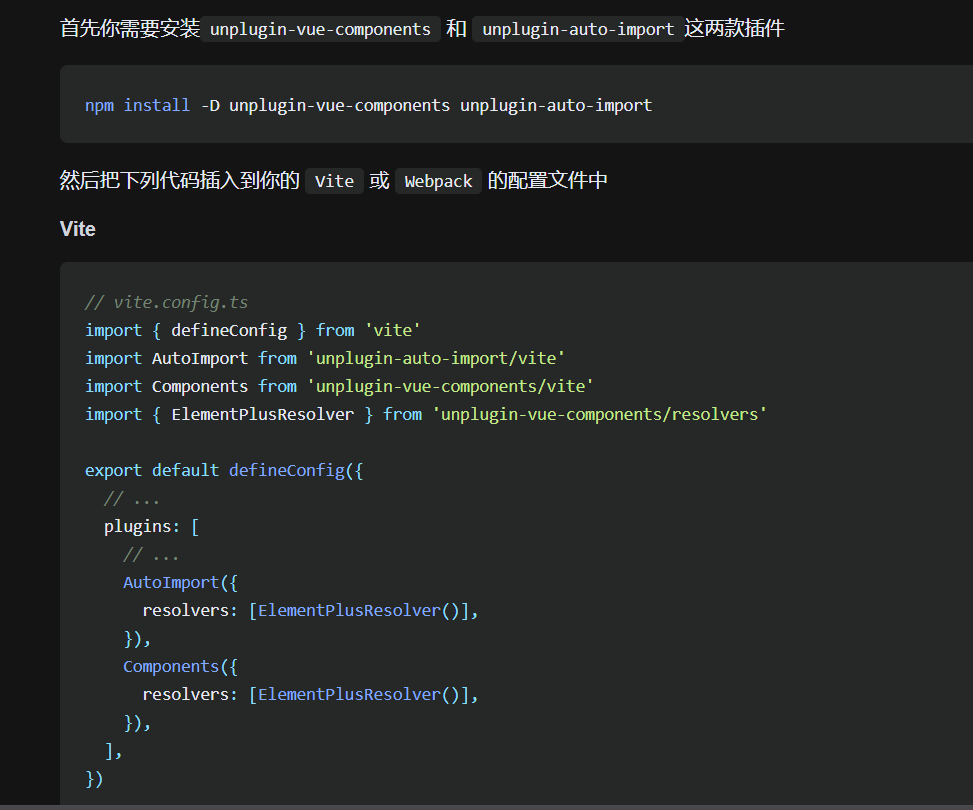Click the '-D' flag in npm command

[x=209, y=105]
